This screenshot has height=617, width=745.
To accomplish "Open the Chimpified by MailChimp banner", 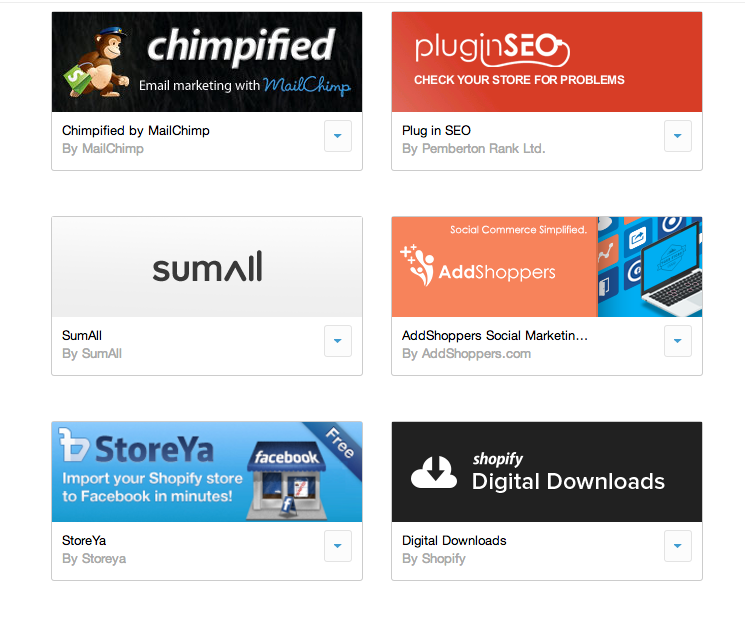I will coord(207,62).
